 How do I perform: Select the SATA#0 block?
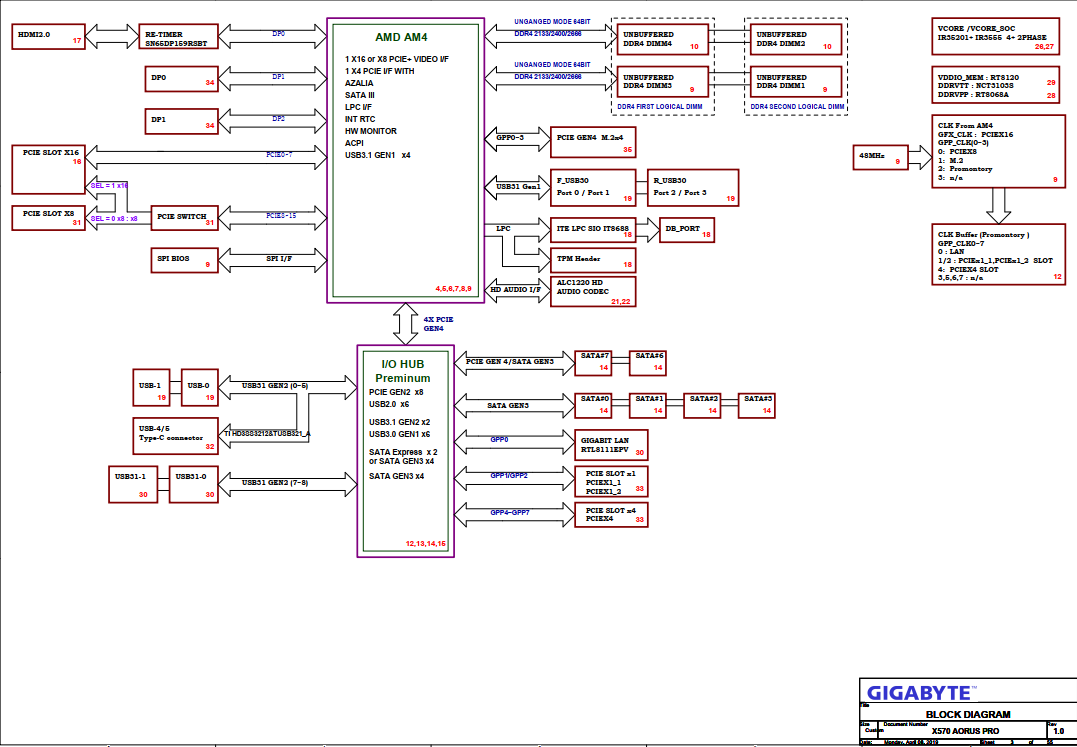point(593,405)
